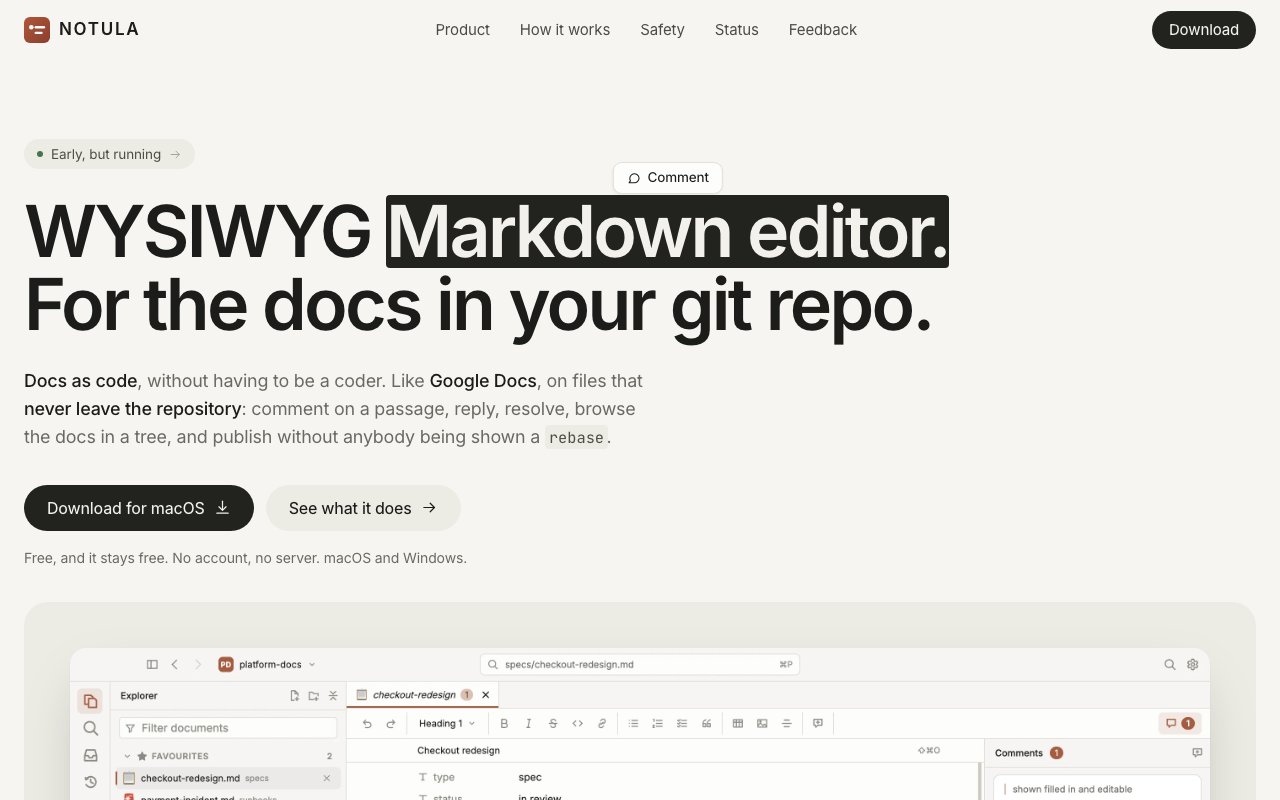Open the platform-docs repository dropdown

[x=267, y=664]
